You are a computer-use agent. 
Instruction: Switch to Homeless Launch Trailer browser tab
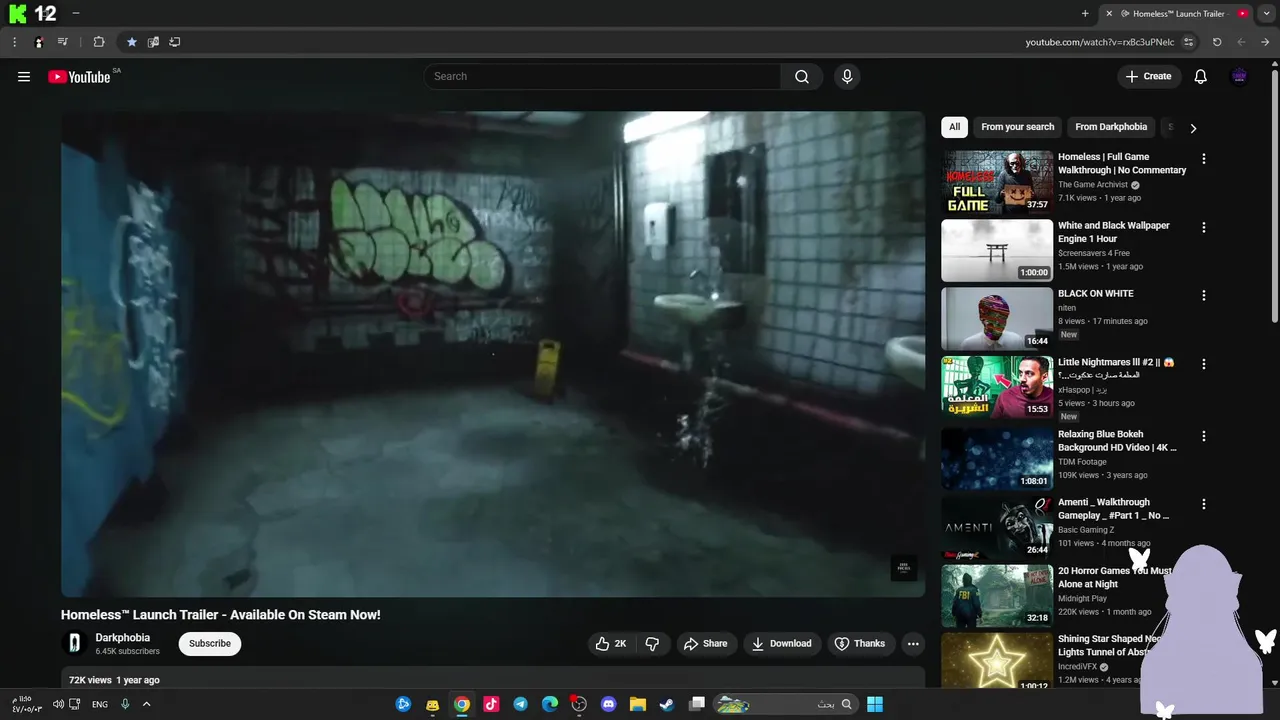[1177, 14]
